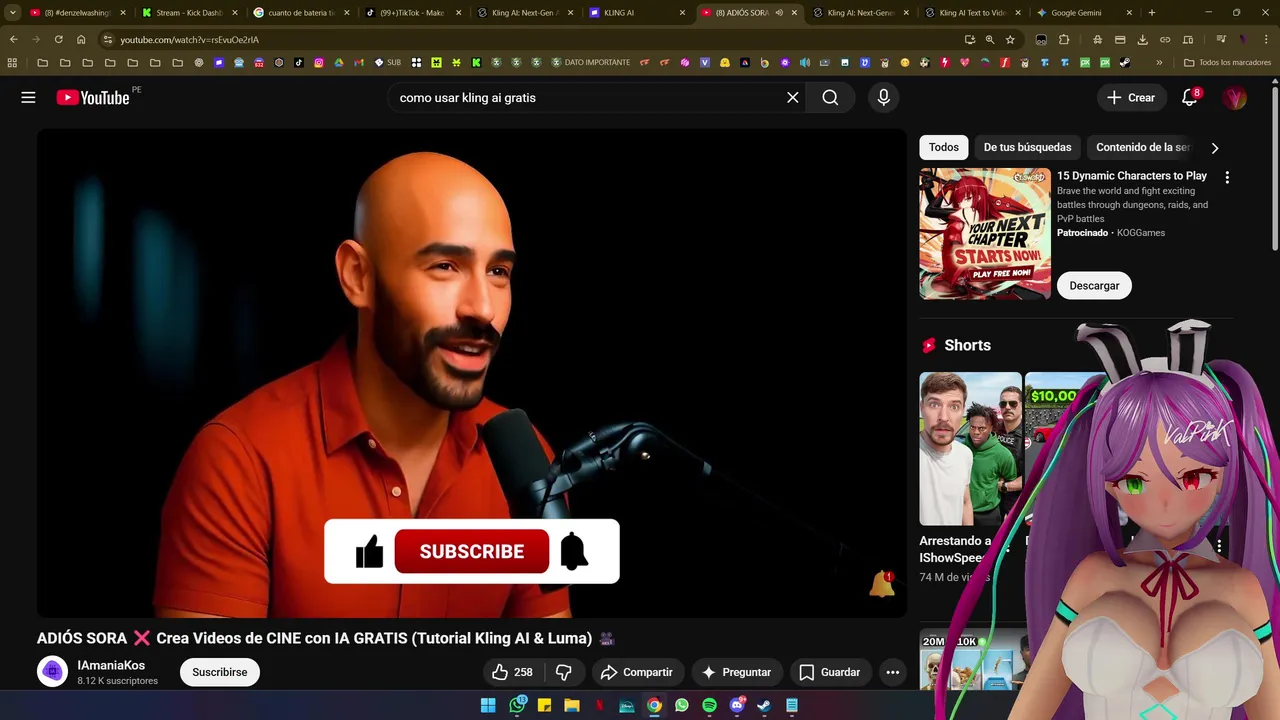Open the tab search dropdown arrow
Screen dimensions: 1280x720
coord(12,13)
